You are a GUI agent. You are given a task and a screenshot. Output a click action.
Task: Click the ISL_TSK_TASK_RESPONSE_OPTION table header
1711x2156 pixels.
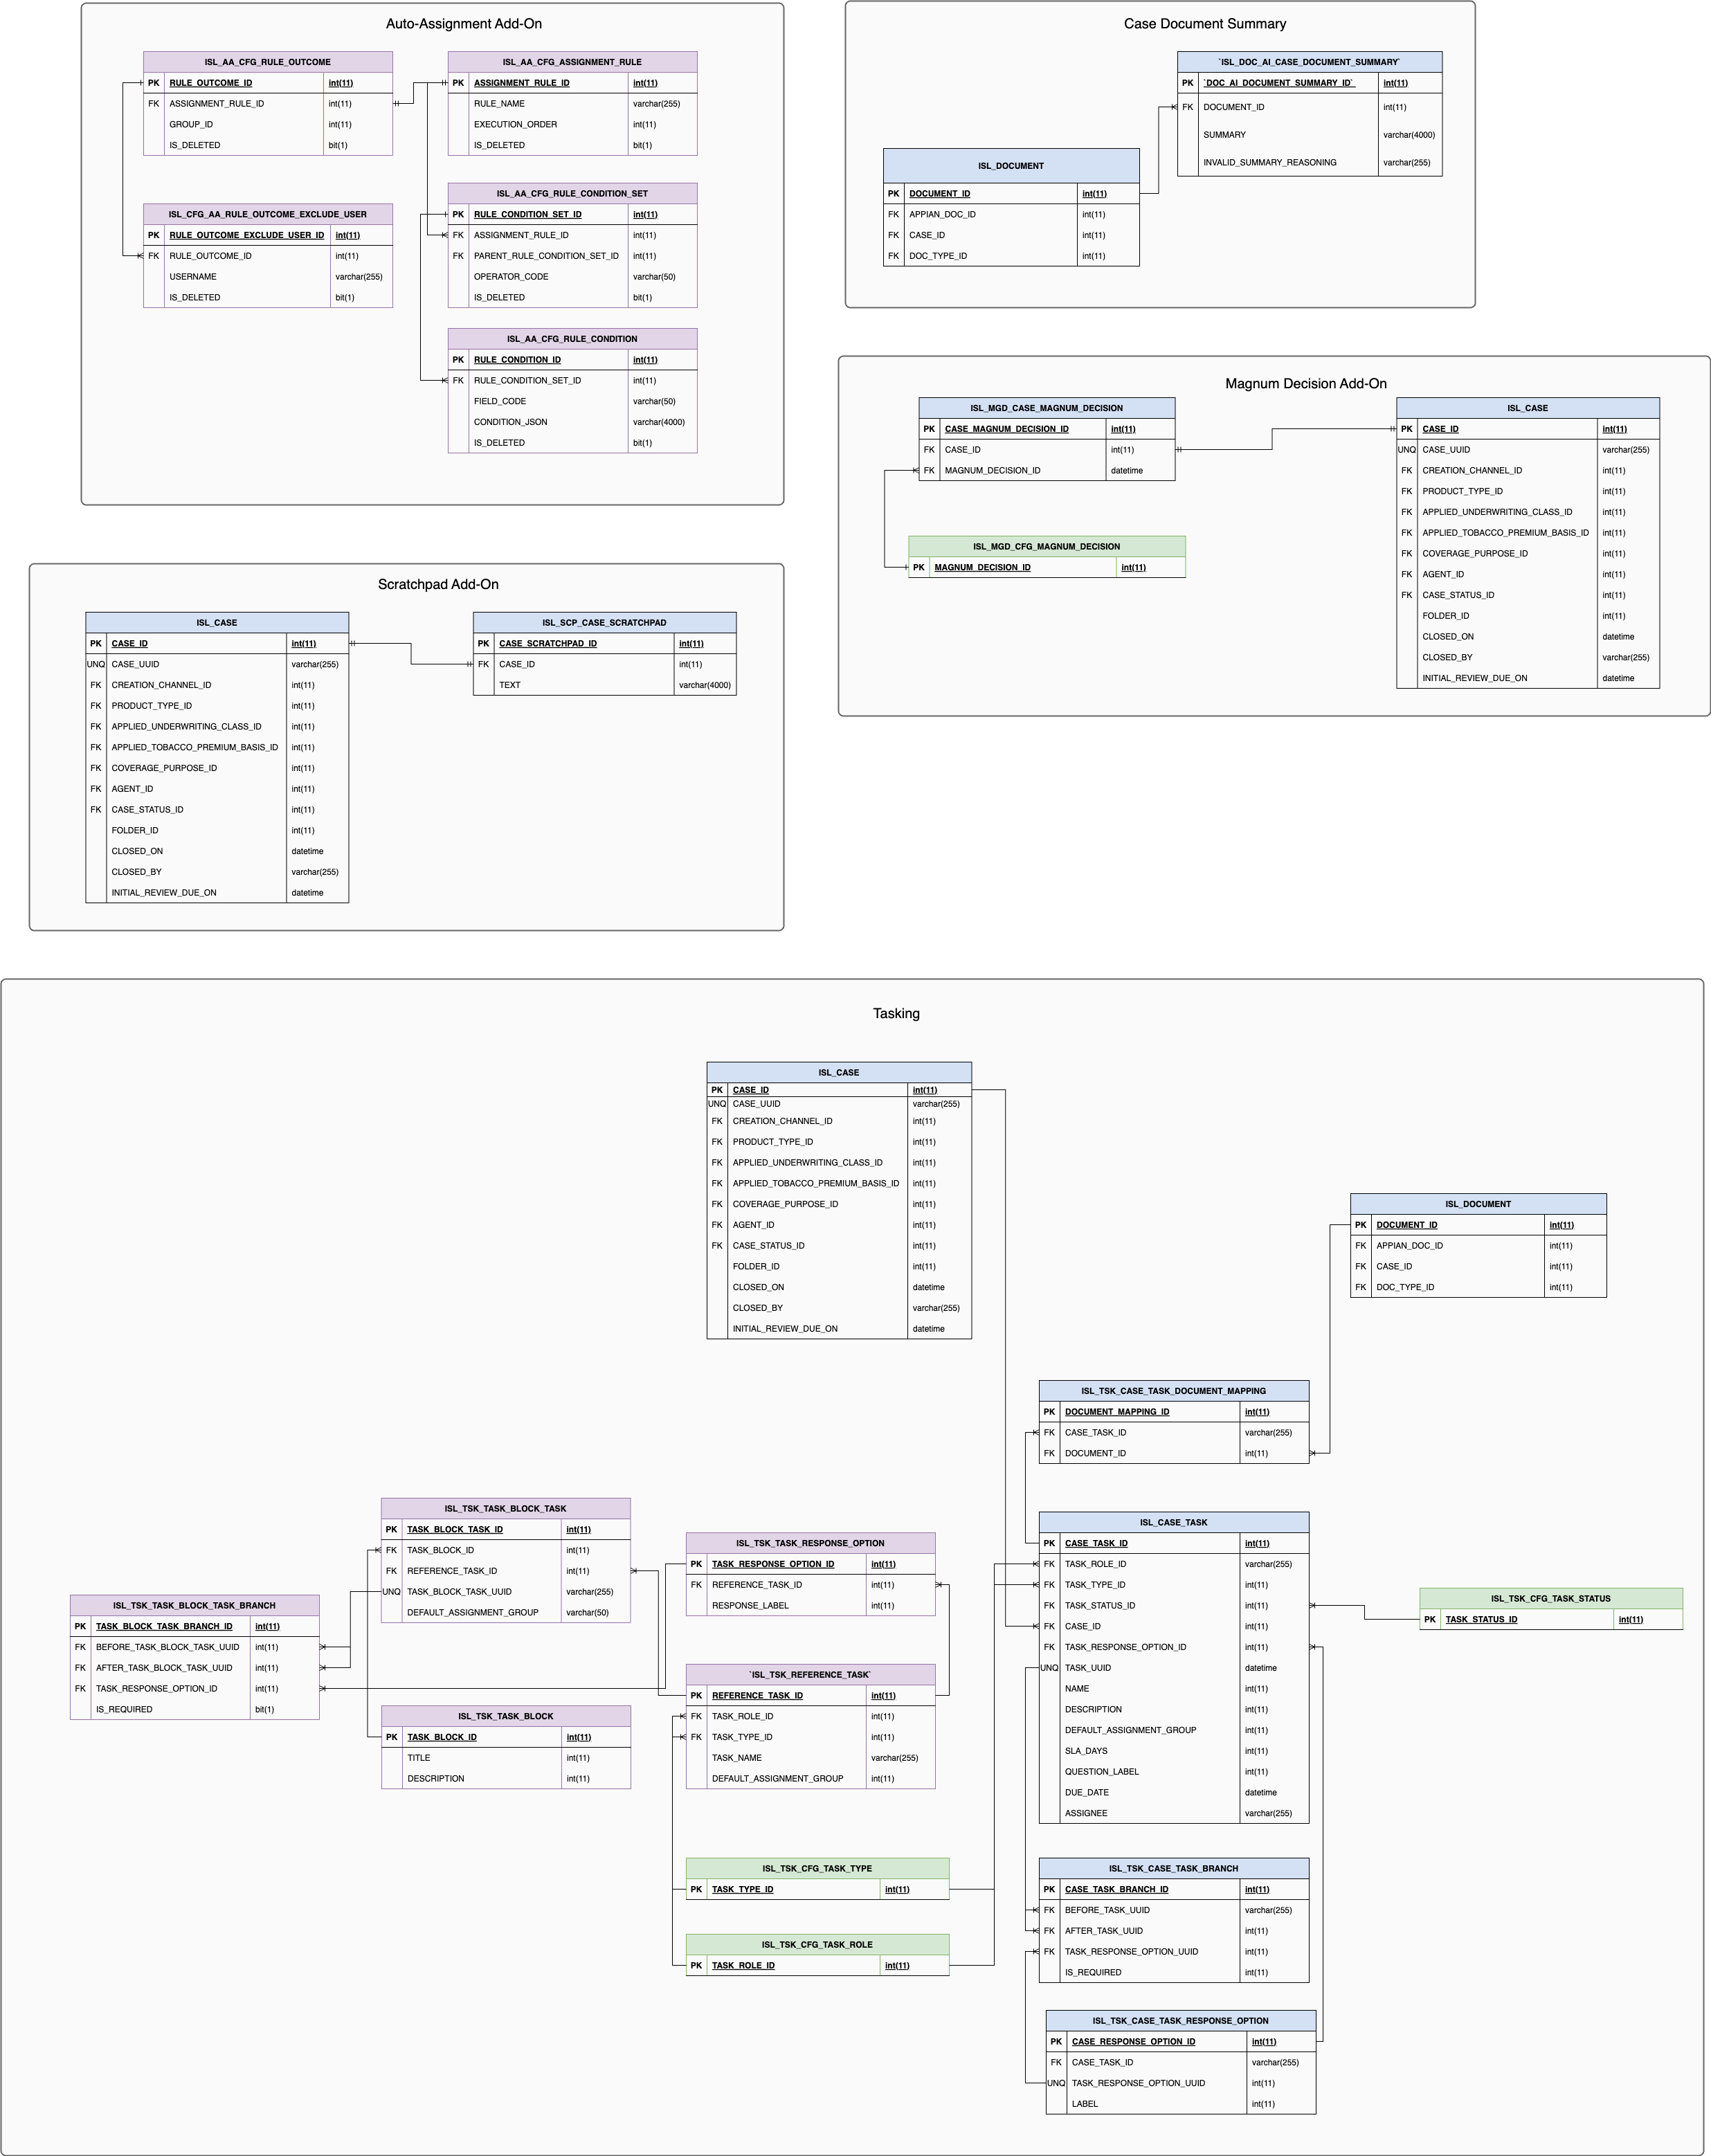811,1544
